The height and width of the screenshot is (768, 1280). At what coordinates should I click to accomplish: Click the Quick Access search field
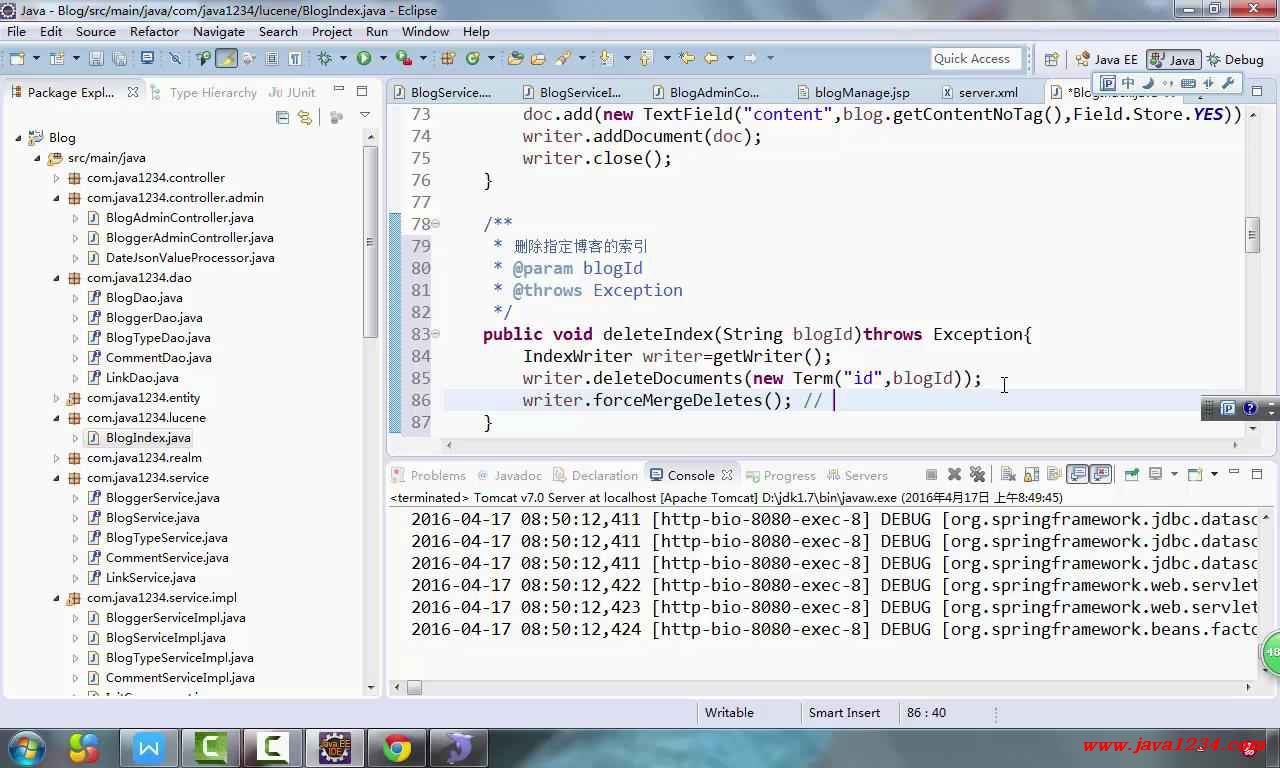coord(976,59)
